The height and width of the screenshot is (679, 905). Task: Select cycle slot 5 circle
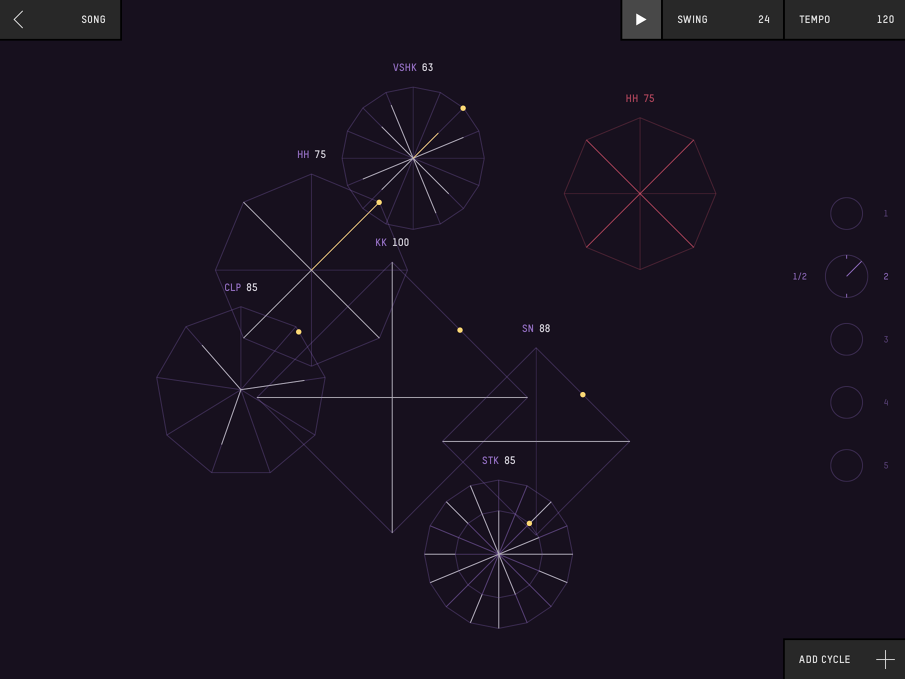click(x=846, y=465)
